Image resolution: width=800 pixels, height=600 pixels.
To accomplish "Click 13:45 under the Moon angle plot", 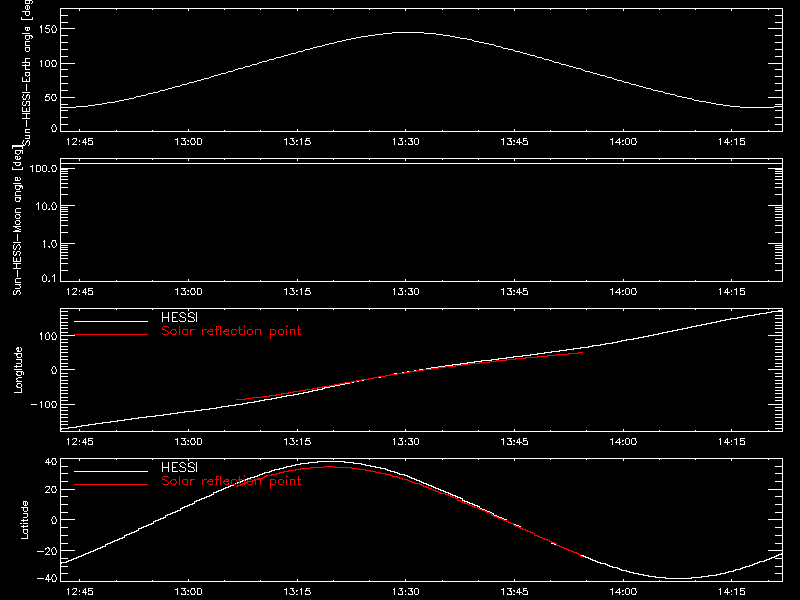I will [x=514, y=291].
